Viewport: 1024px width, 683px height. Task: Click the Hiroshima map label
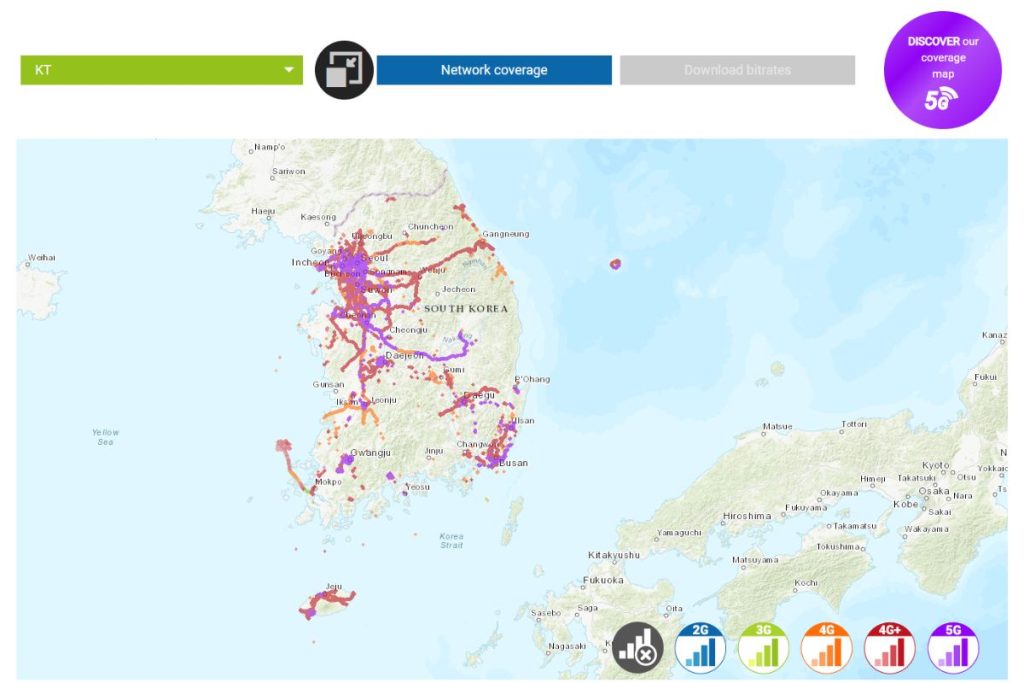pos(746,516)
